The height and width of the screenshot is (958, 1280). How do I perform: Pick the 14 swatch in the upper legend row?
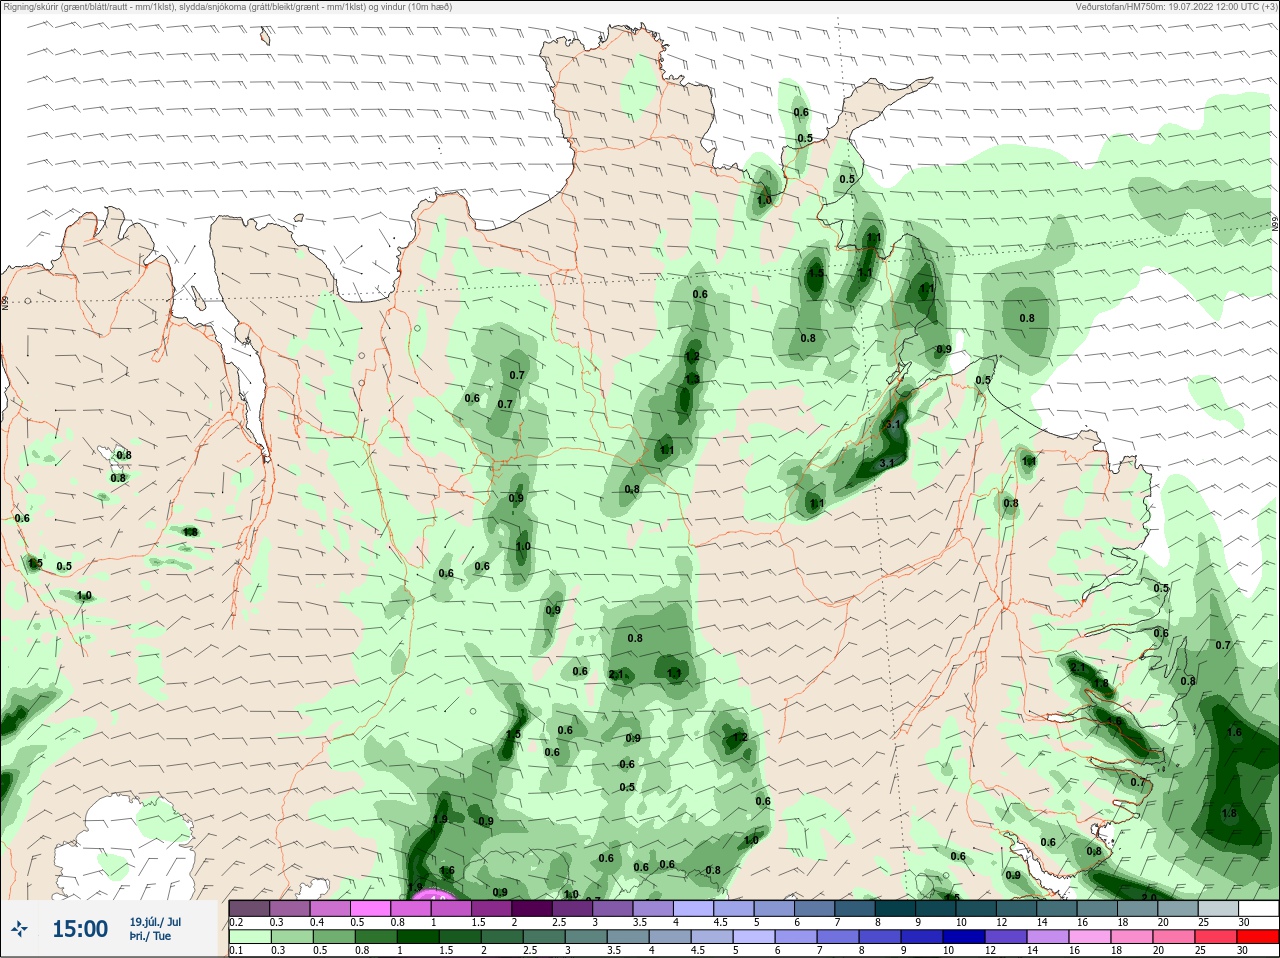coord(1057,909)
